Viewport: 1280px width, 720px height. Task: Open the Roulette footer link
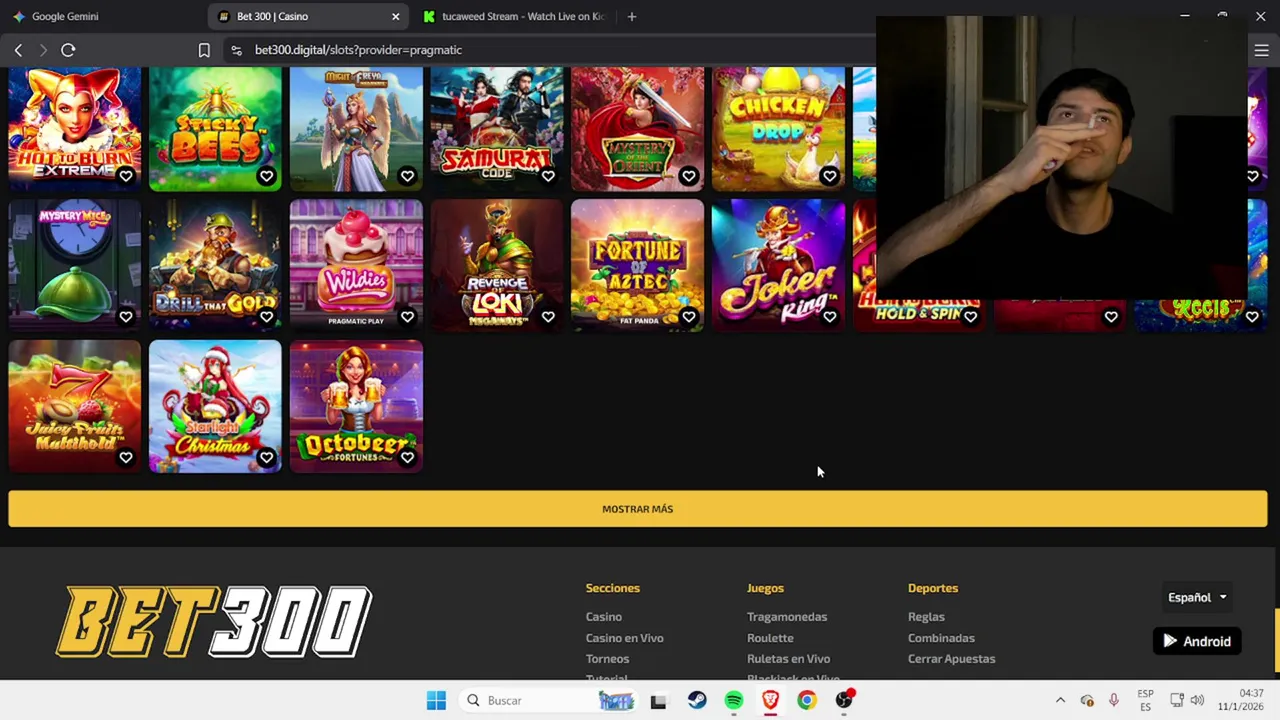[770, 638]
